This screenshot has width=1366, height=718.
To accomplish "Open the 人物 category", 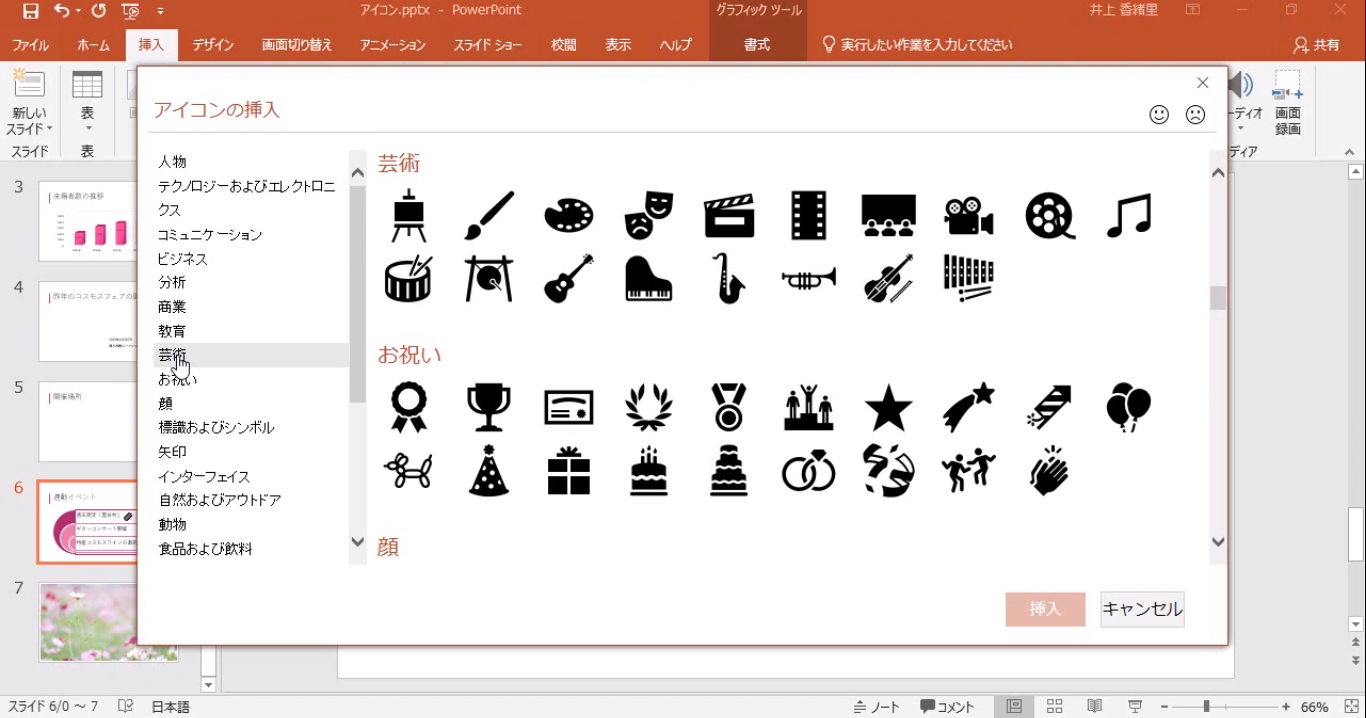I will click(172, 162).
